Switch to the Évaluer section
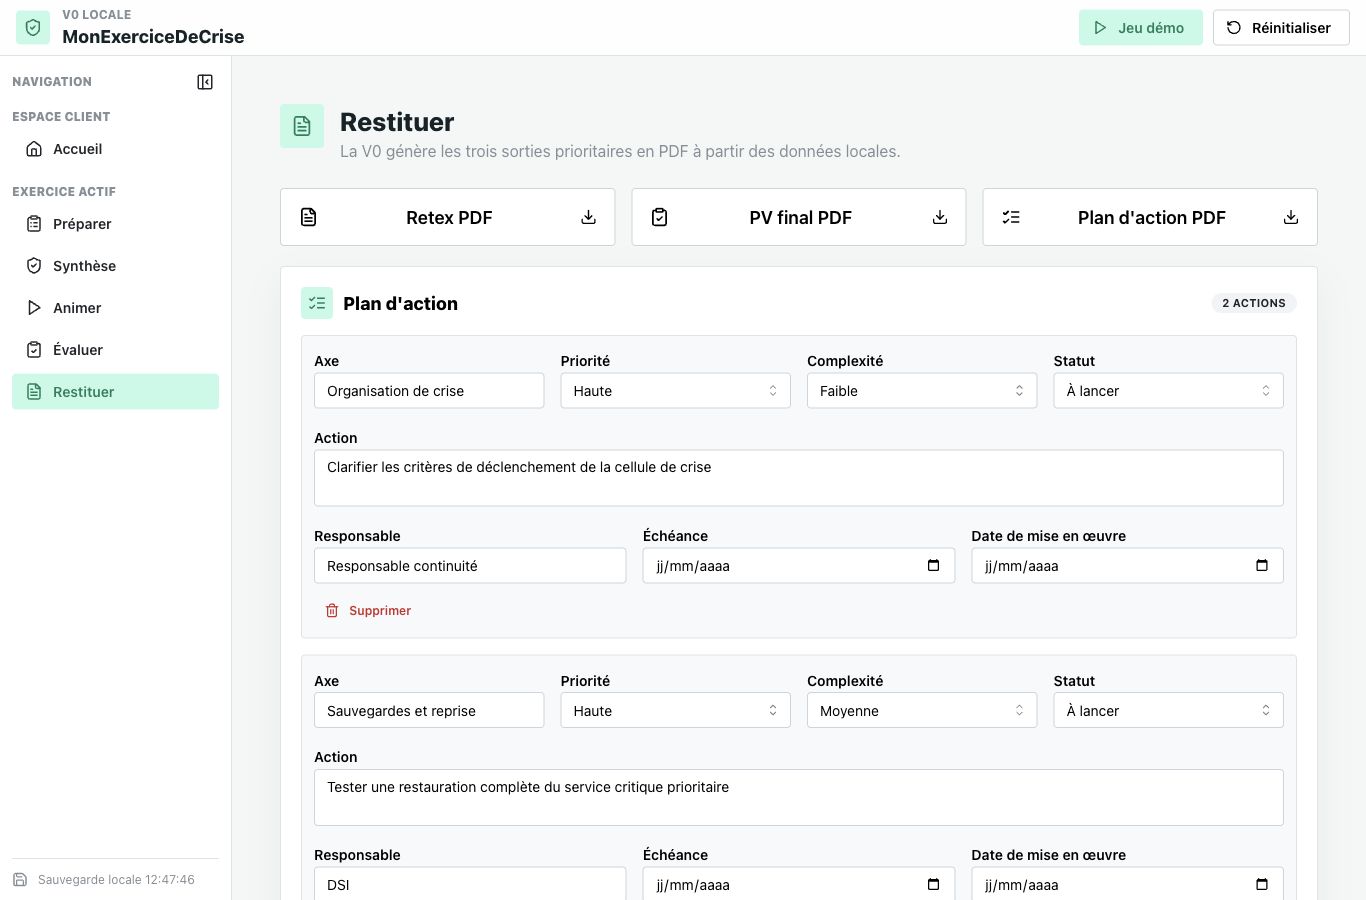The image size is (1366, 900). click(x=115, y=350)
